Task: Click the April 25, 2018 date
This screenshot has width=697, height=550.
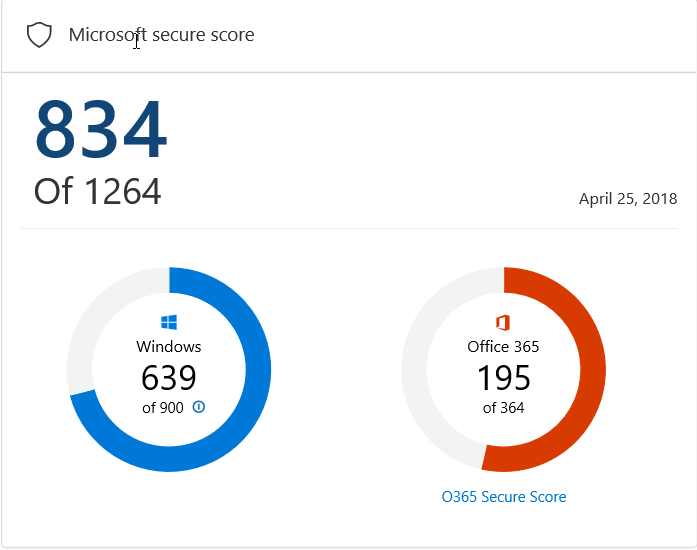Action: click(627, 199)
